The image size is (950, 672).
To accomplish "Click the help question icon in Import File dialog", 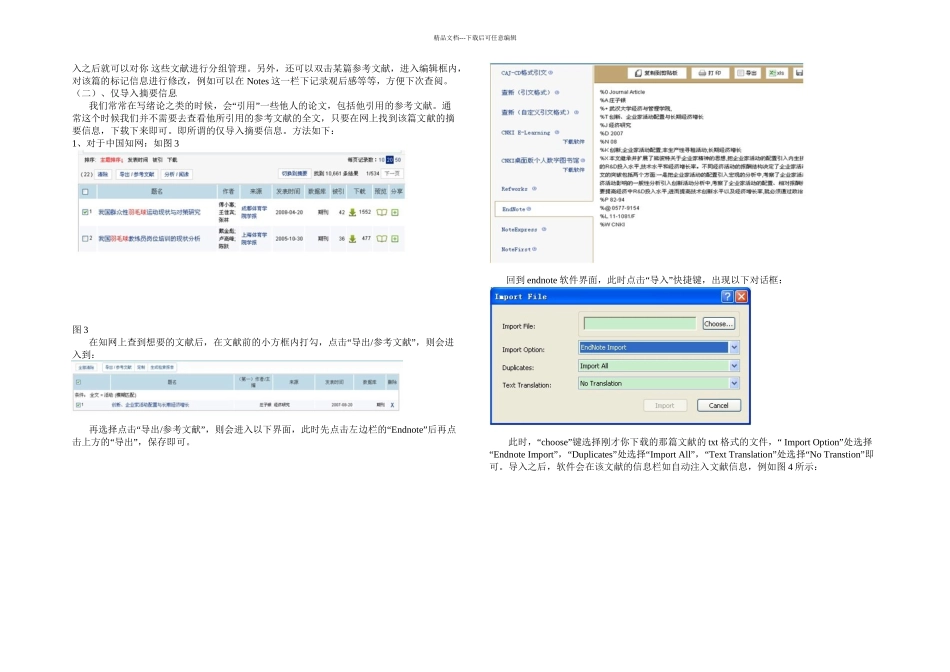I will (727, 296).
